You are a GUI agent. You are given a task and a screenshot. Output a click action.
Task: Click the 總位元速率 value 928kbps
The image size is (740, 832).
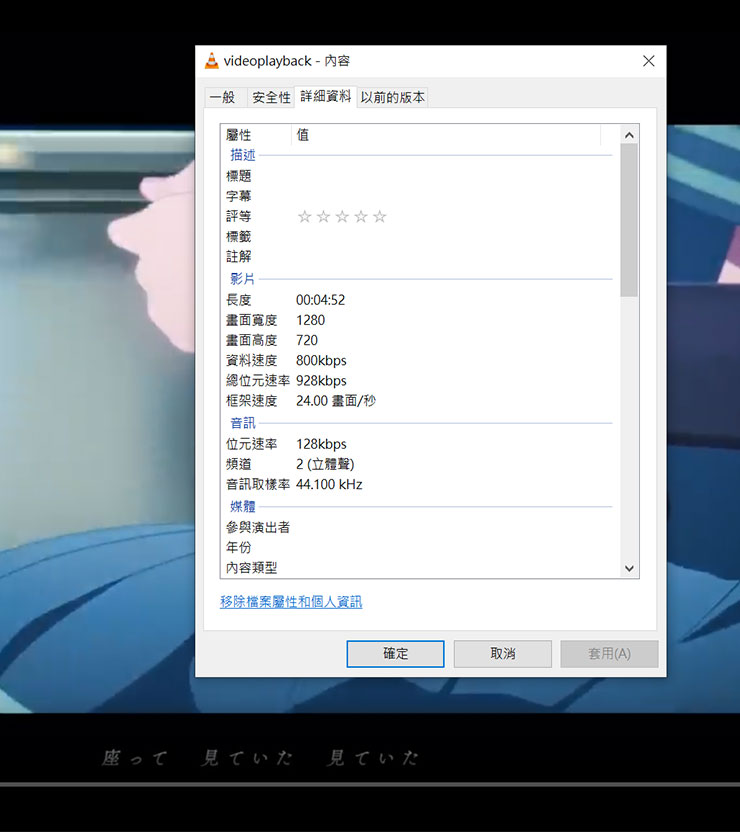321,381
